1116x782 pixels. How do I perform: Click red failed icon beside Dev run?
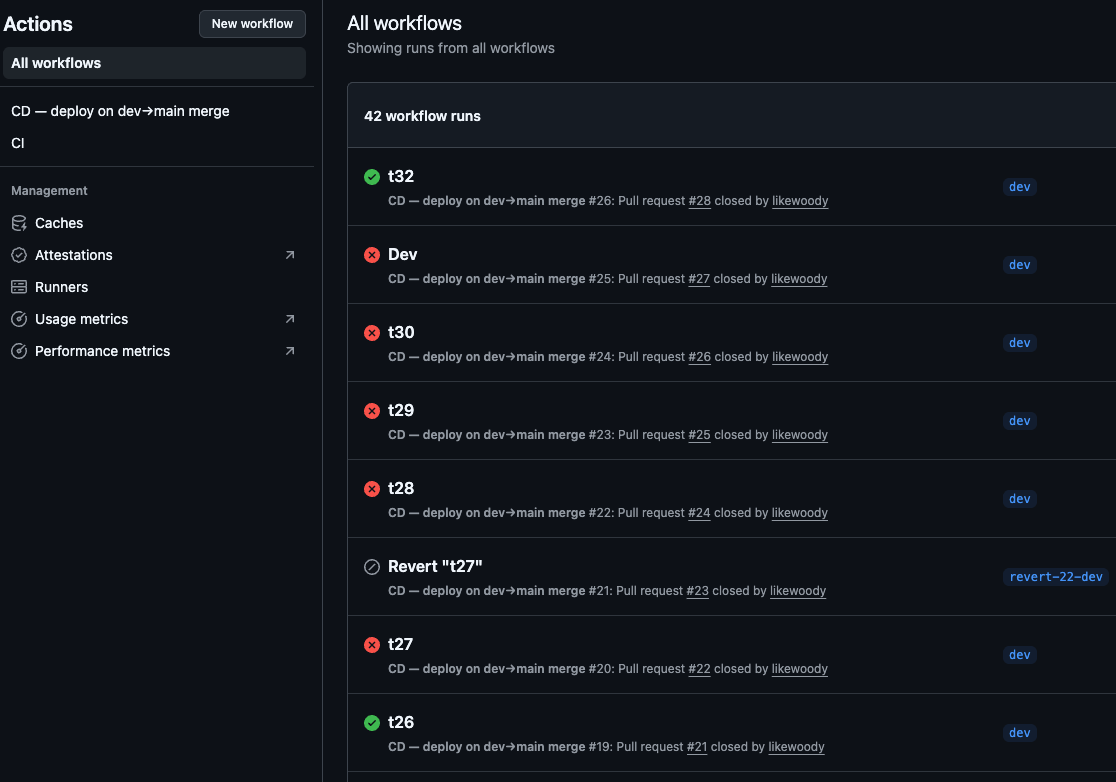372,255
